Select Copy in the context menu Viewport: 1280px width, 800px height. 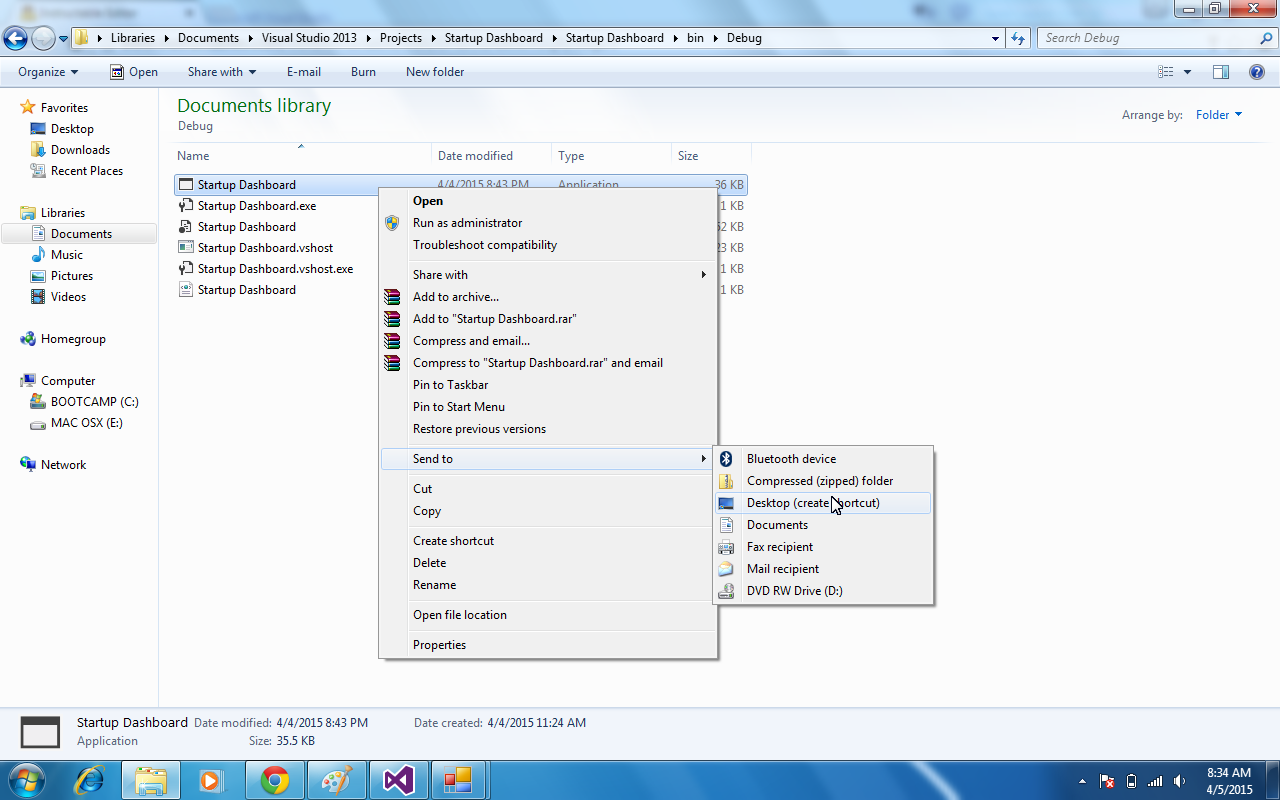(548, 511)
